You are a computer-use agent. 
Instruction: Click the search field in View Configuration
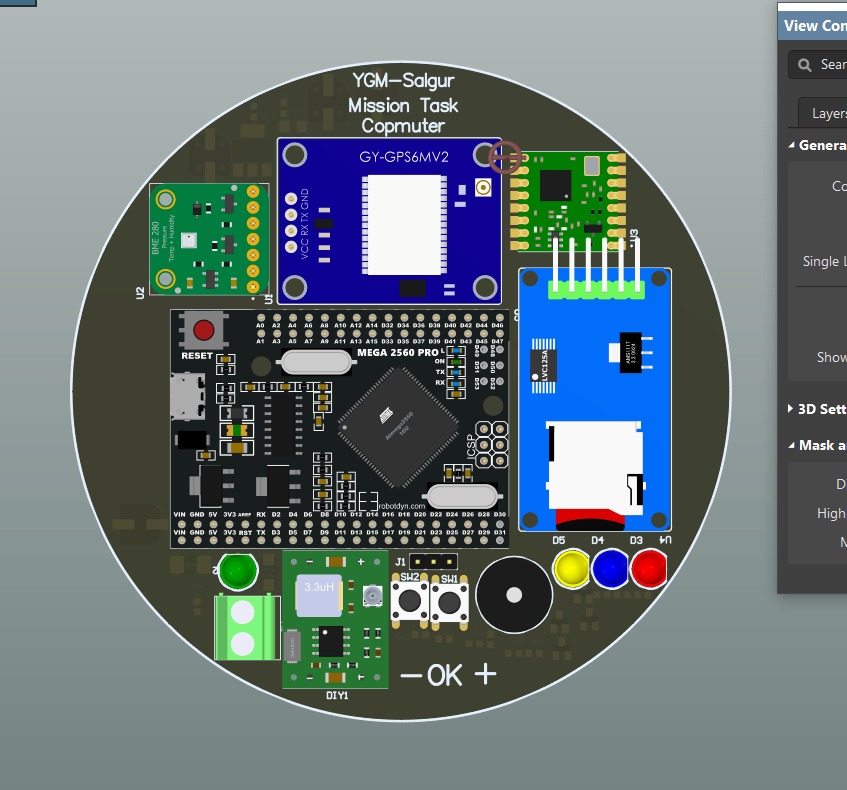pos(830,64)
